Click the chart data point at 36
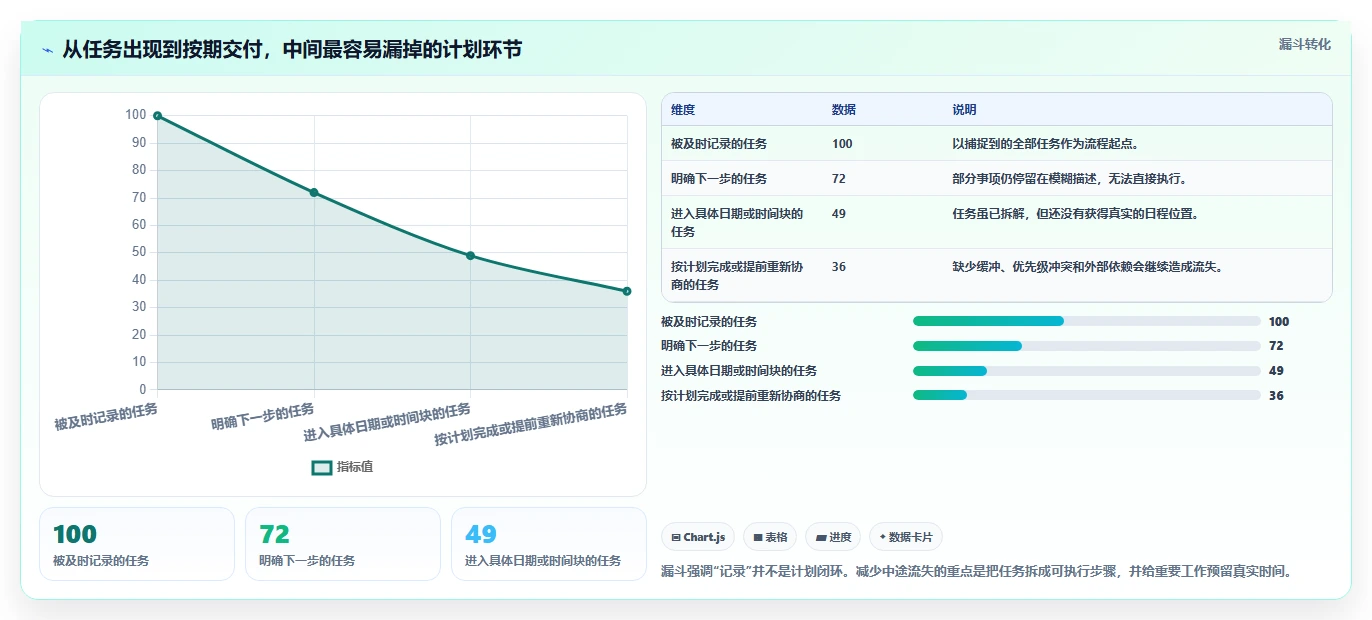The height and width of the screenshot is (620, 1372). click(x=627, y=291)
